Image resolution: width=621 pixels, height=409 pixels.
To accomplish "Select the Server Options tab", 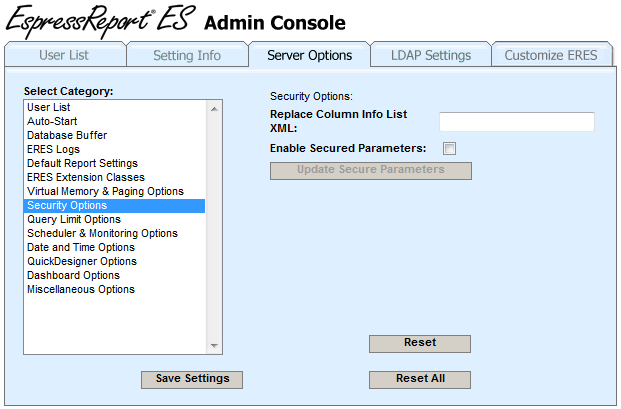I will [309, 55].
